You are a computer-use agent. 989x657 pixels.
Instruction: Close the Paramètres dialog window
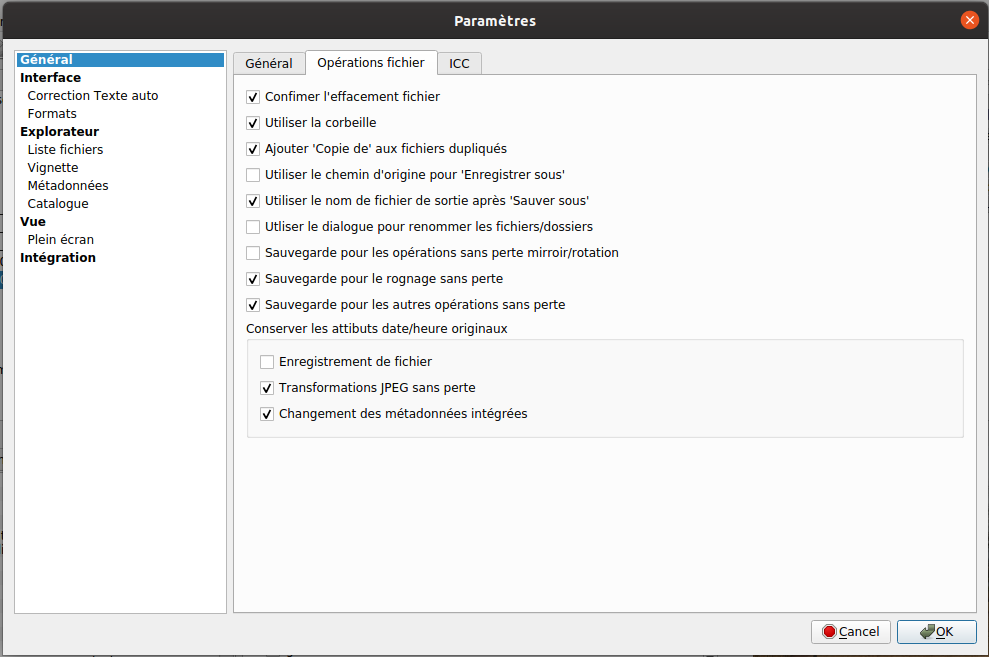[969, 20]
